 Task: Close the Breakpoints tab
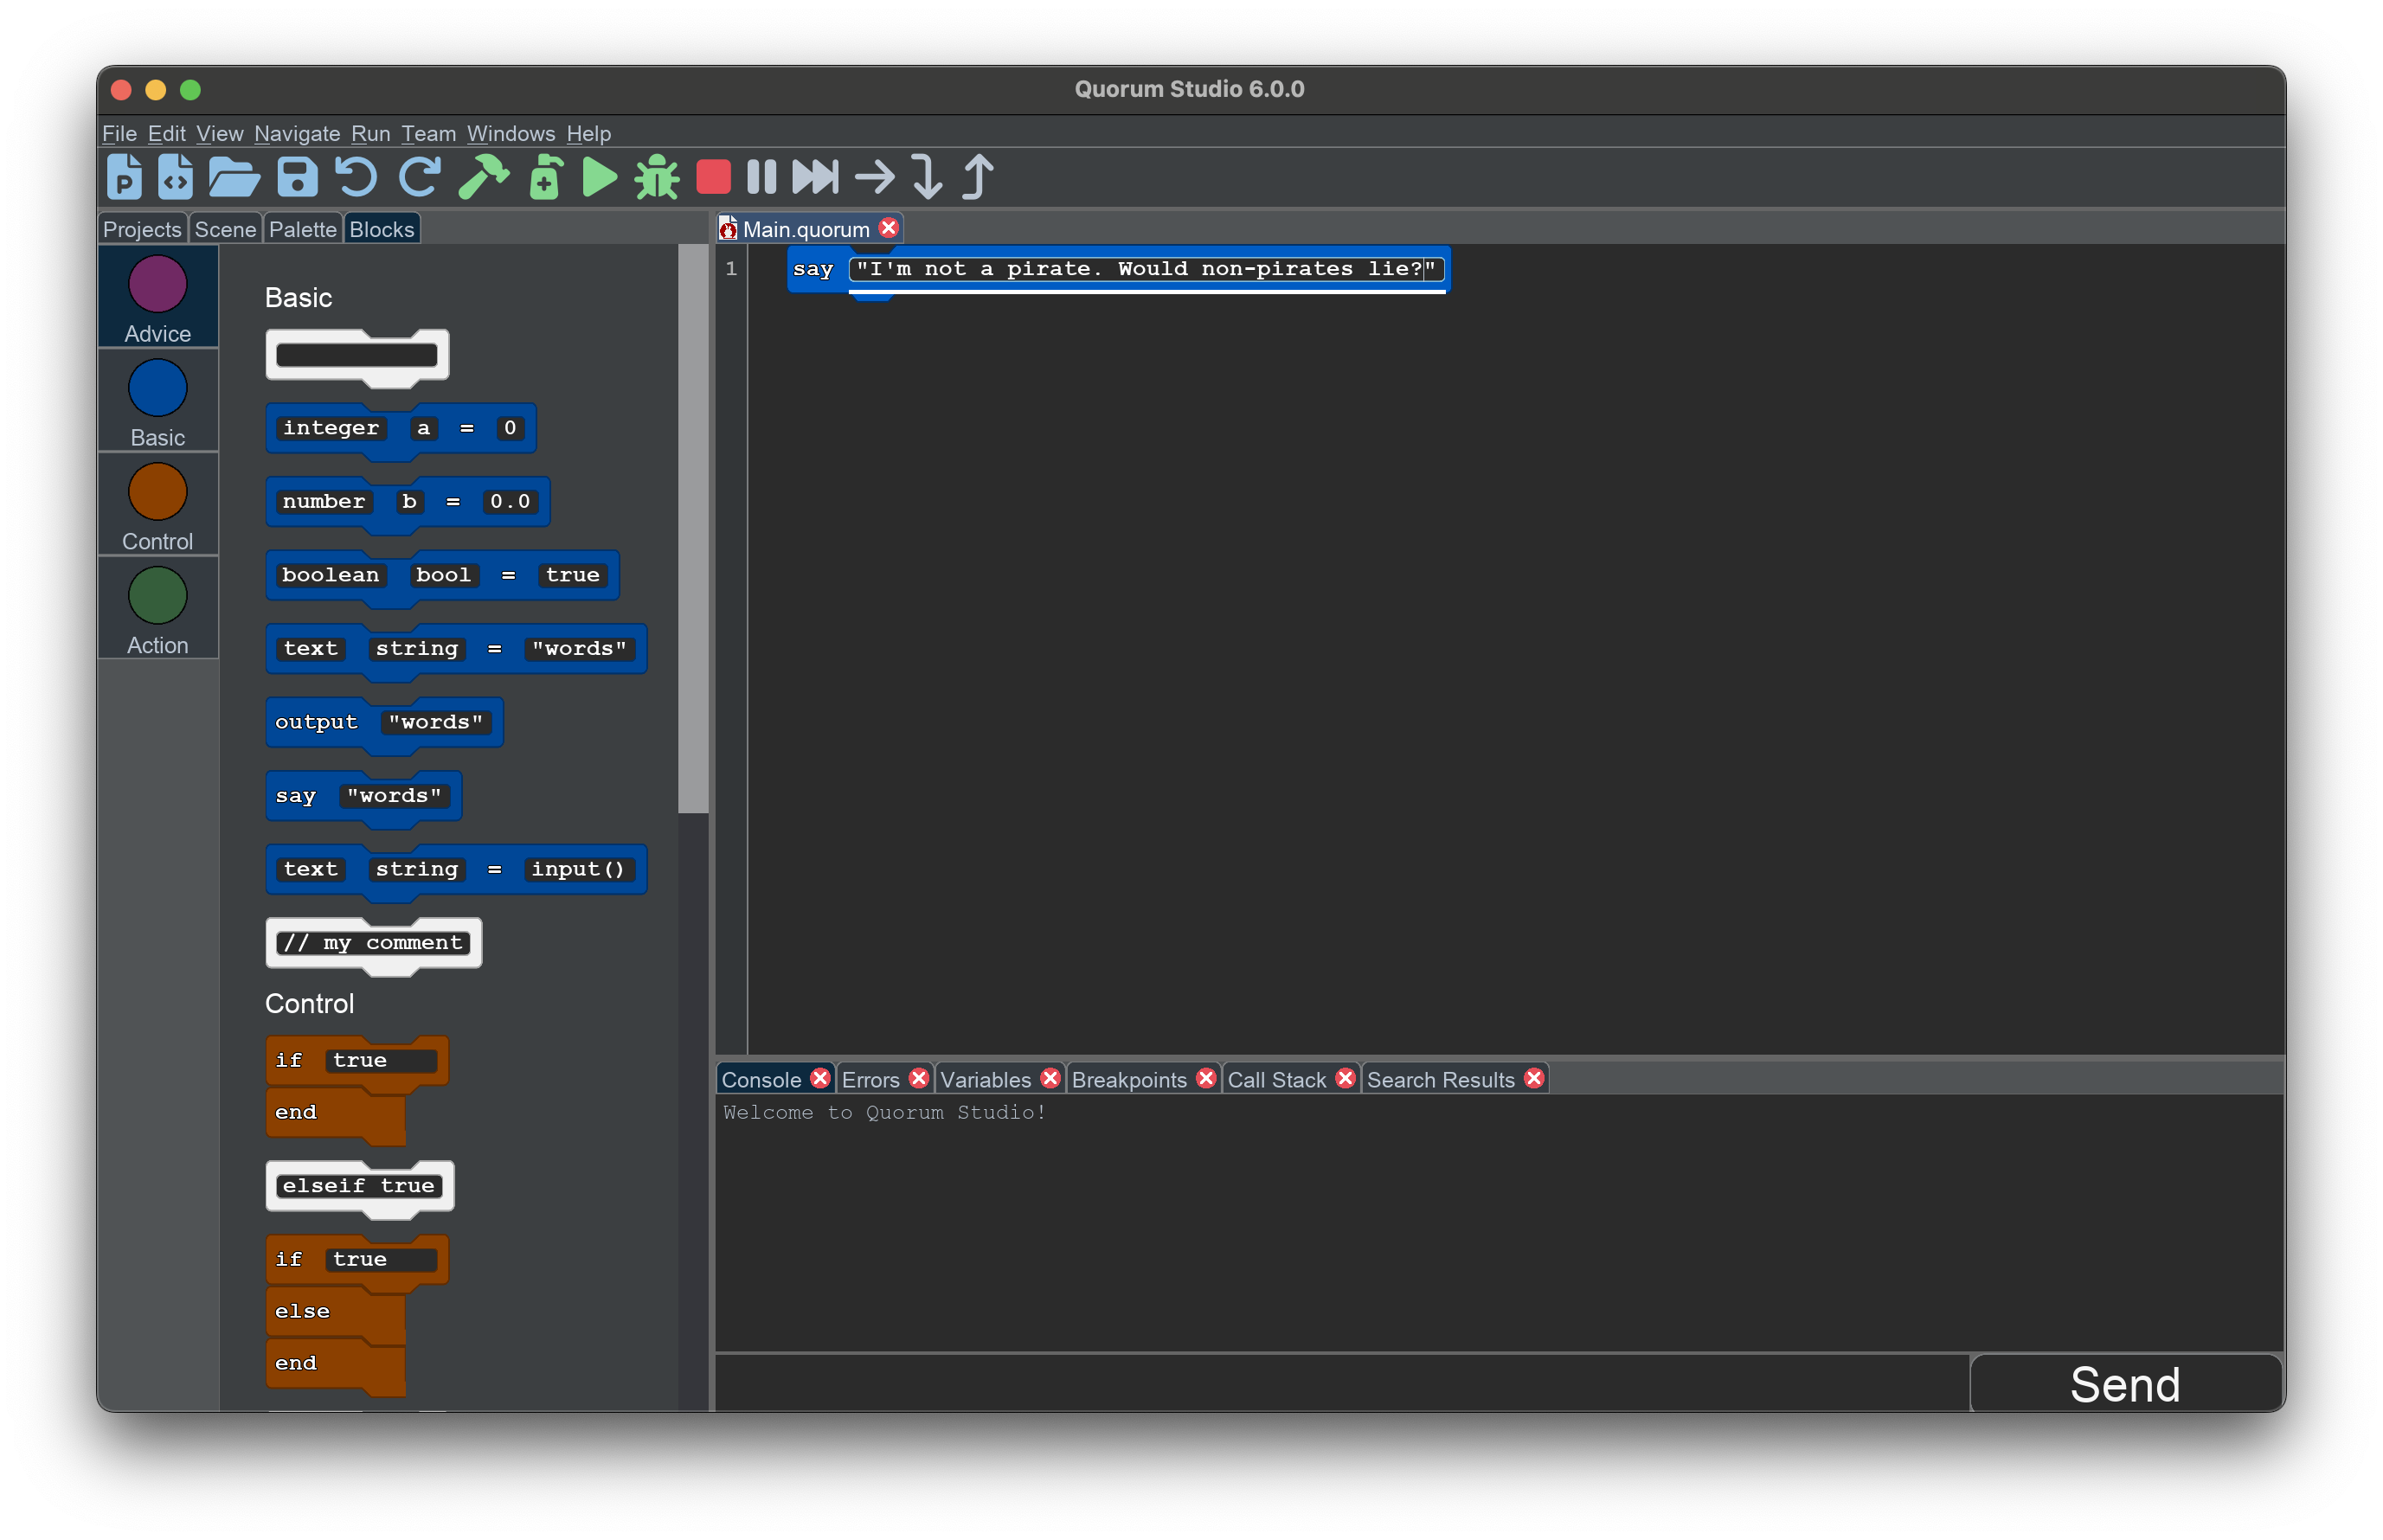[1206, 1079]
